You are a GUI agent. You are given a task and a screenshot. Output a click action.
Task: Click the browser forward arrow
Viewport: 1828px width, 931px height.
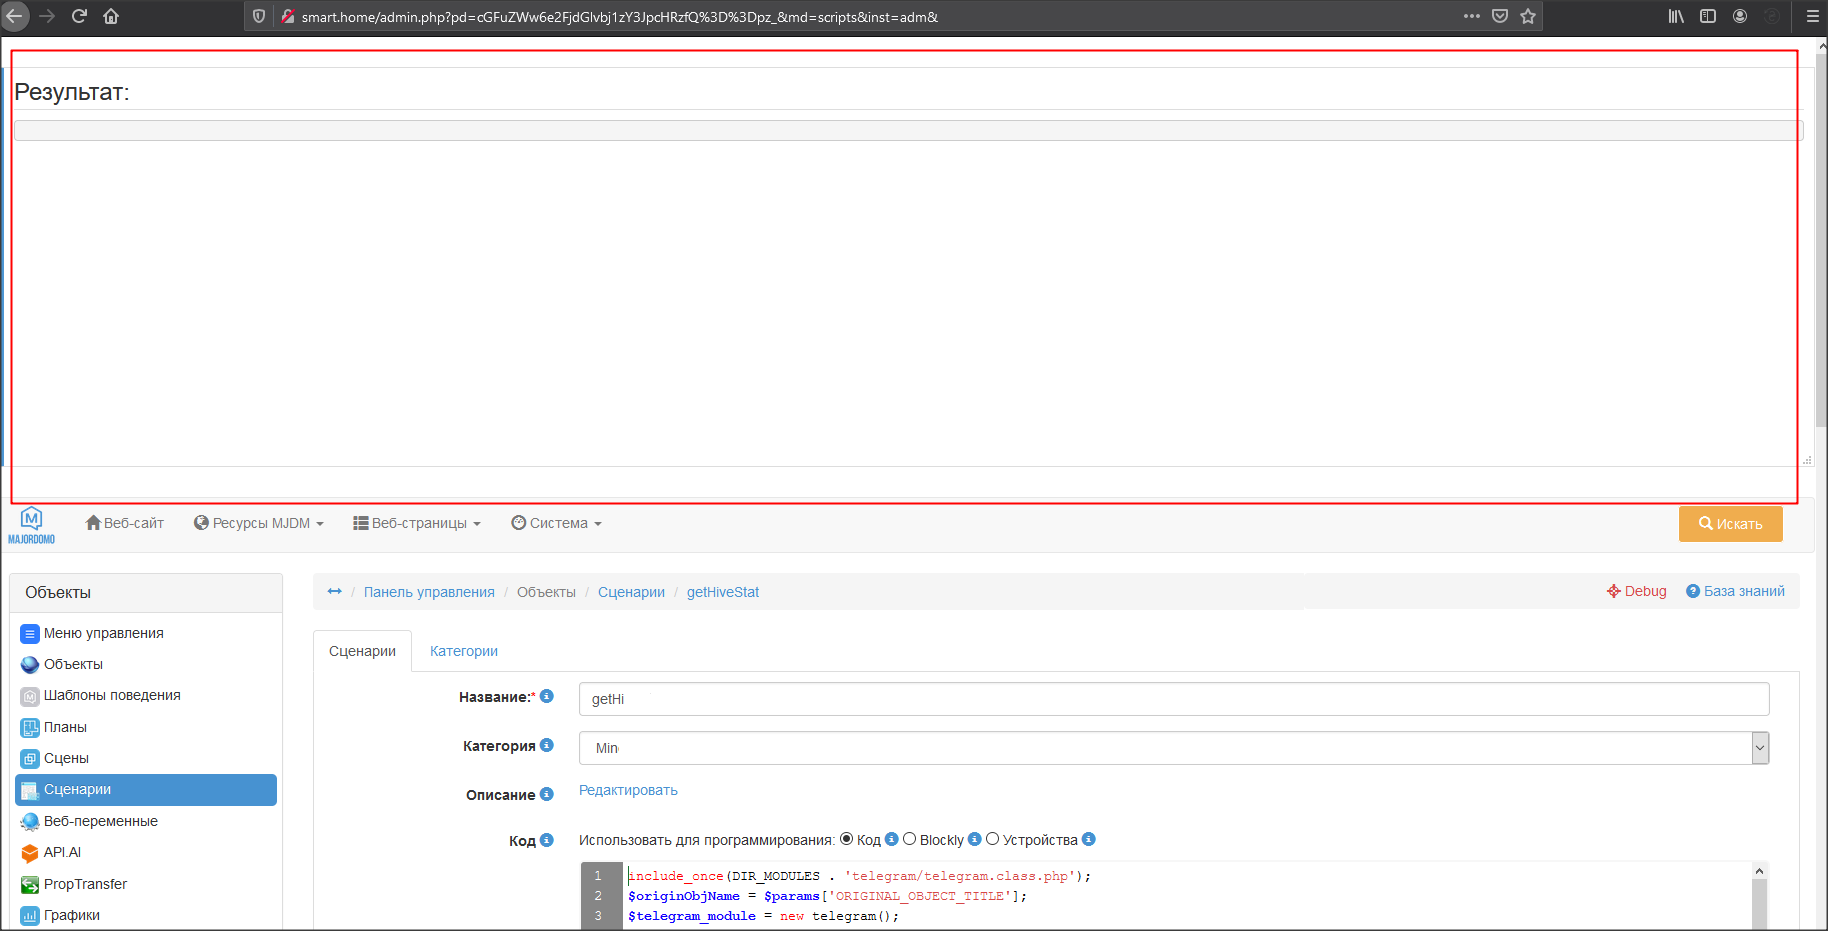tap(47, 16)
